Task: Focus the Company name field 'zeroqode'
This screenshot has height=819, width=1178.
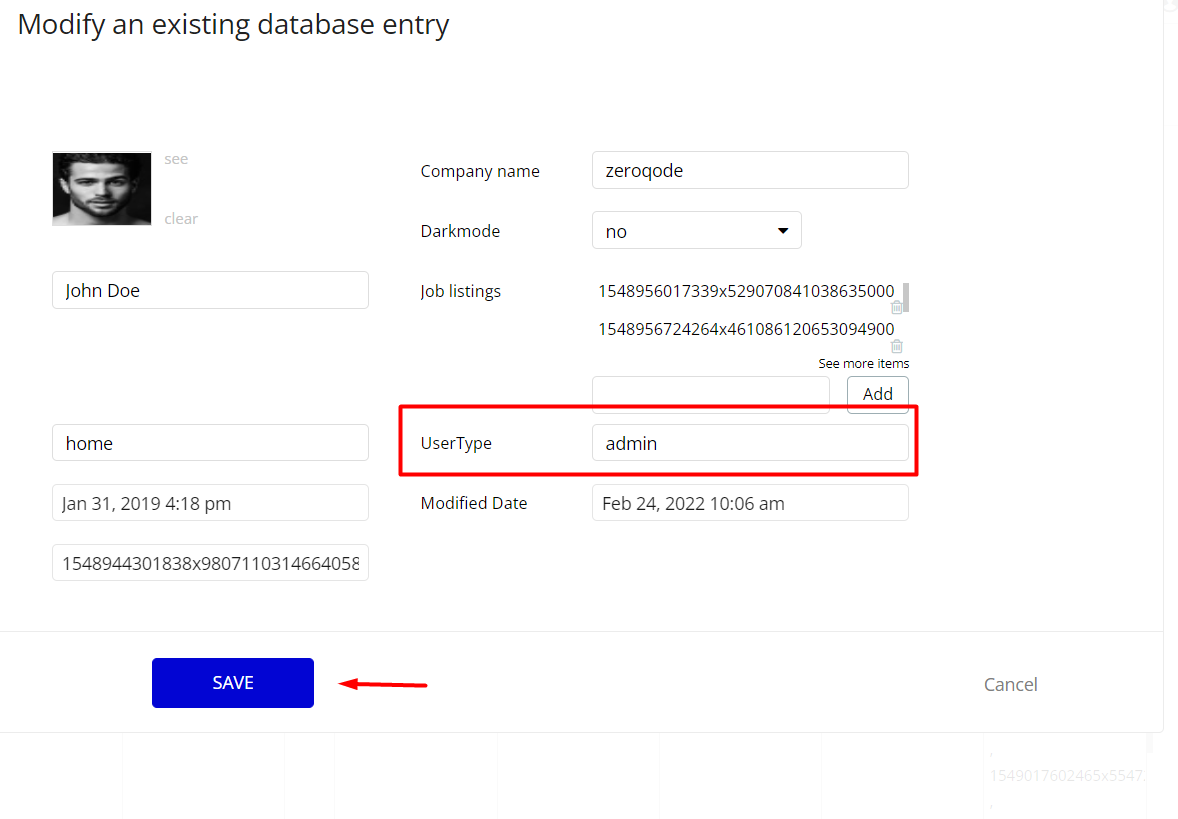Action: [x=750, y=170]
